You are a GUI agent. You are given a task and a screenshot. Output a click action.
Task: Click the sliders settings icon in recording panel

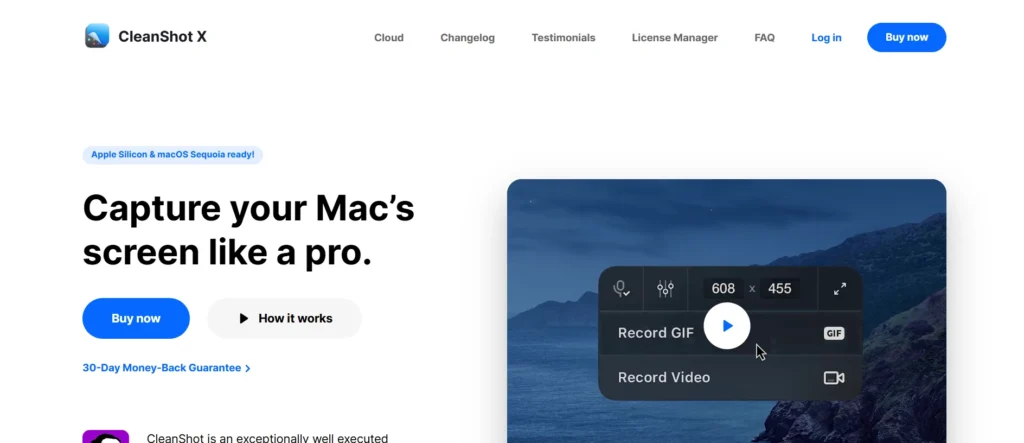click(665, 289)
